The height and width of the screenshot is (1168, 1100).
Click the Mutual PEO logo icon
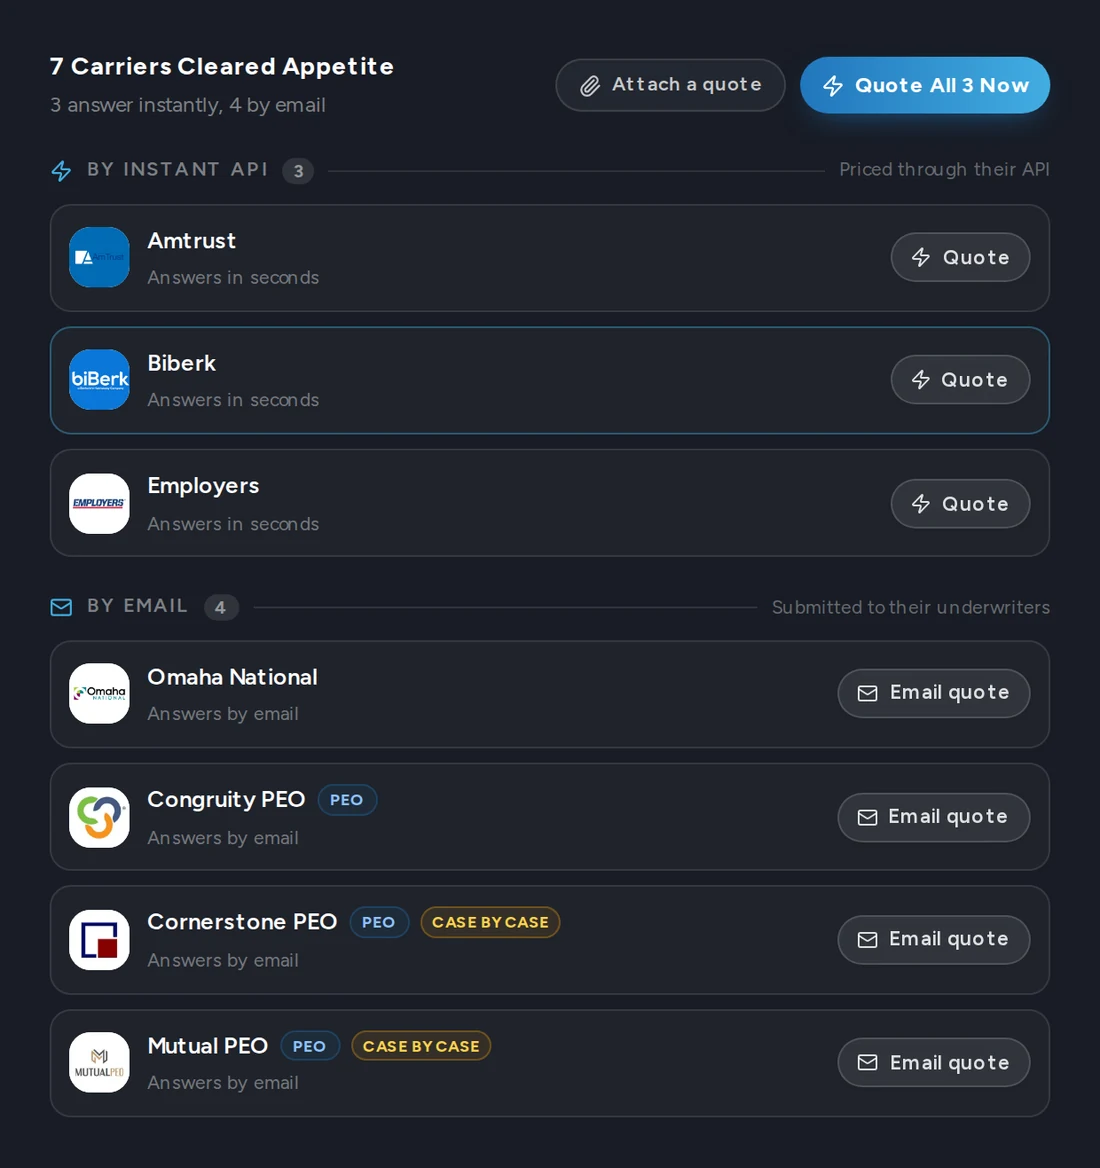click(x=99, y=1062)
